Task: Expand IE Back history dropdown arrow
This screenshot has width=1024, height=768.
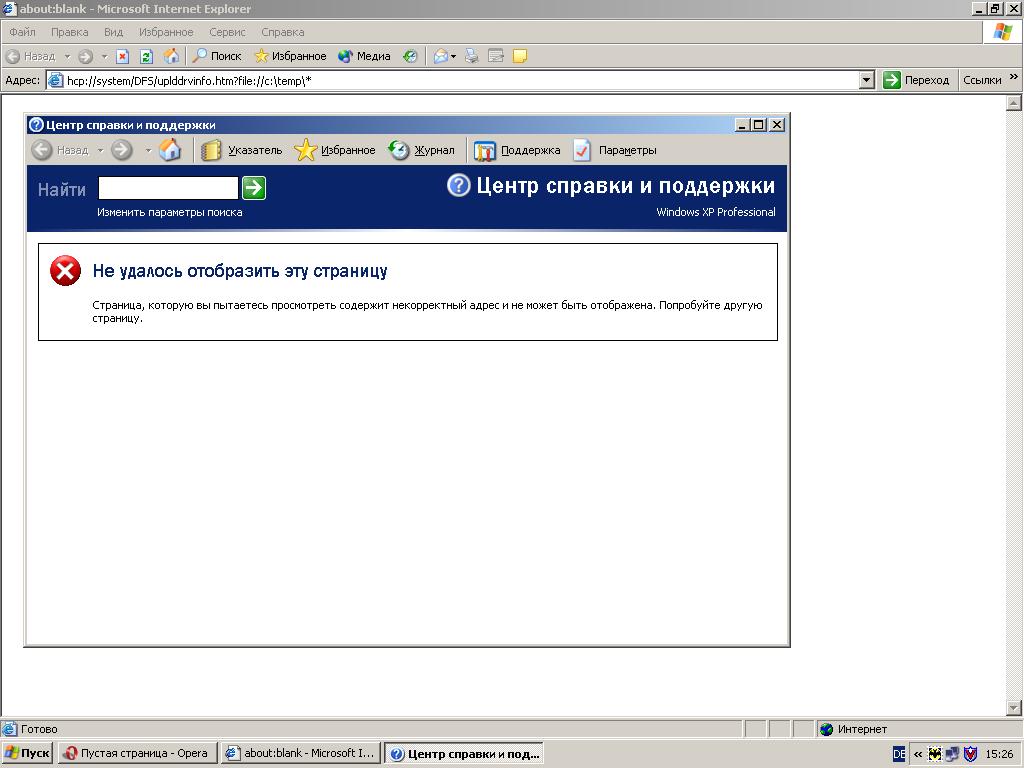Action: click(x=67, y=56)
